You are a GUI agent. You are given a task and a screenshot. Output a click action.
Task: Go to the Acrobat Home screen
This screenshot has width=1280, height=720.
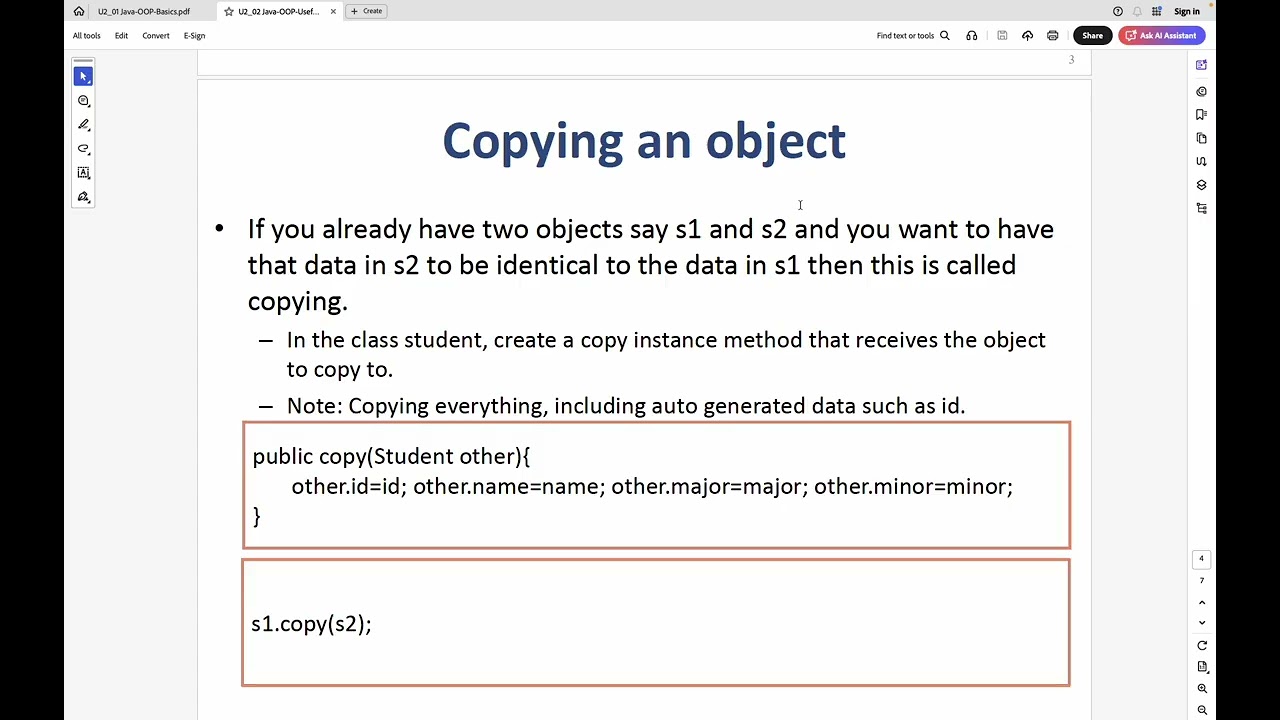(x=79, y=11)
